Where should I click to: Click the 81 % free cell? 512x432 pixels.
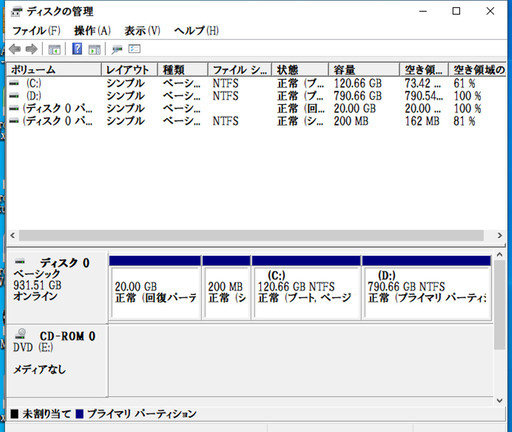coord(464,121)
